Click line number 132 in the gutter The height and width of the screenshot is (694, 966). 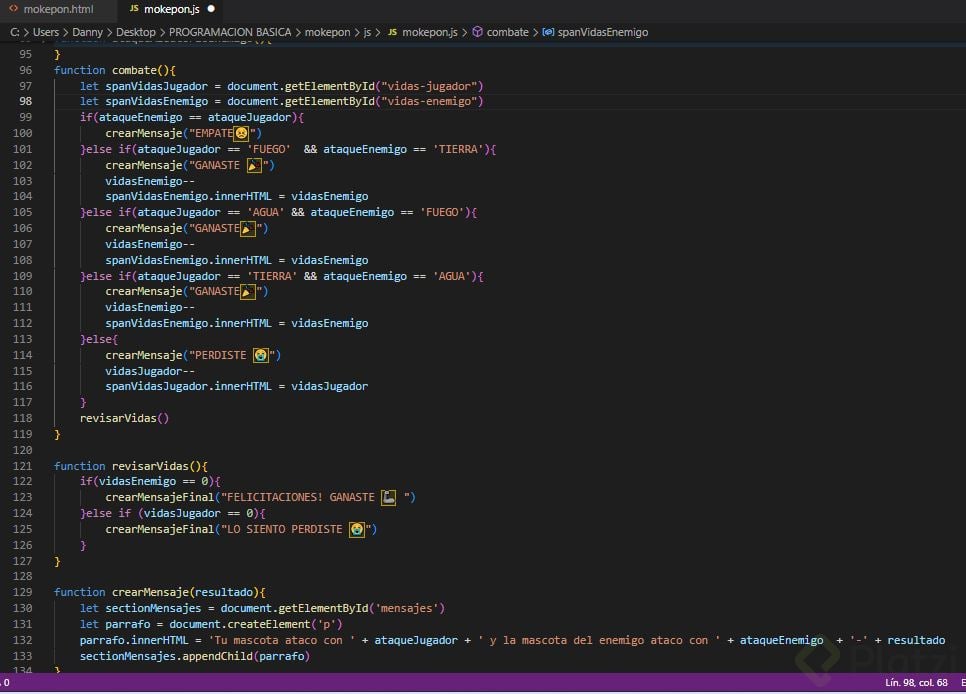click(23, 640)
